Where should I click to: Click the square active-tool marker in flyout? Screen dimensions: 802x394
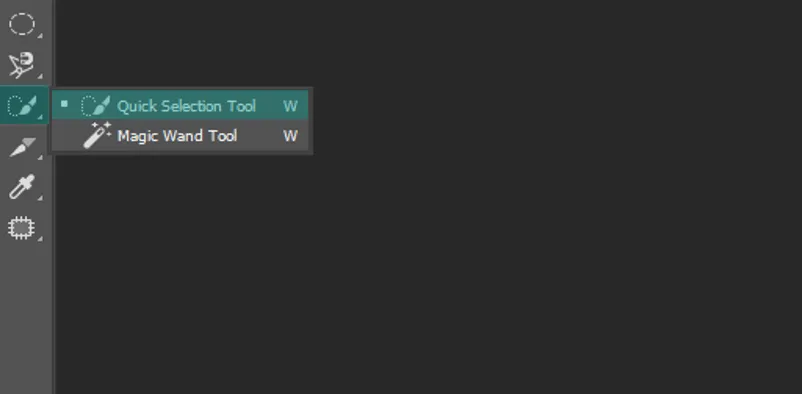[x=64, y=104]
